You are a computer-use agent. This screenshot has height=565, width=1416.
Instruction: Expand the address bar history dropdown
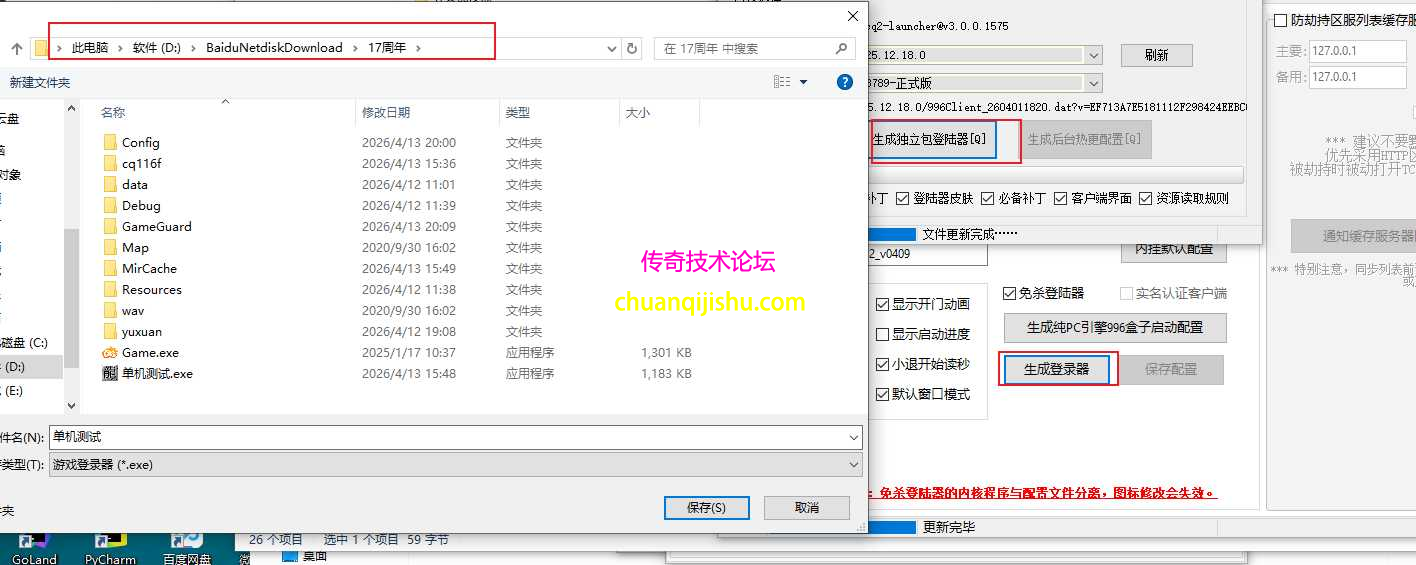[x=613, y=48]
